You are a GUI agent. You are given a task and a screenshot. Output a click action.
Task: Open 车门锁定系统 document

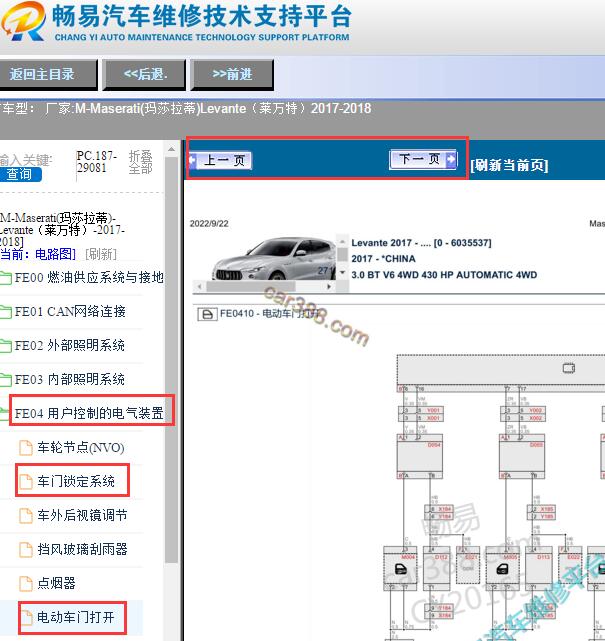[76, 481]
